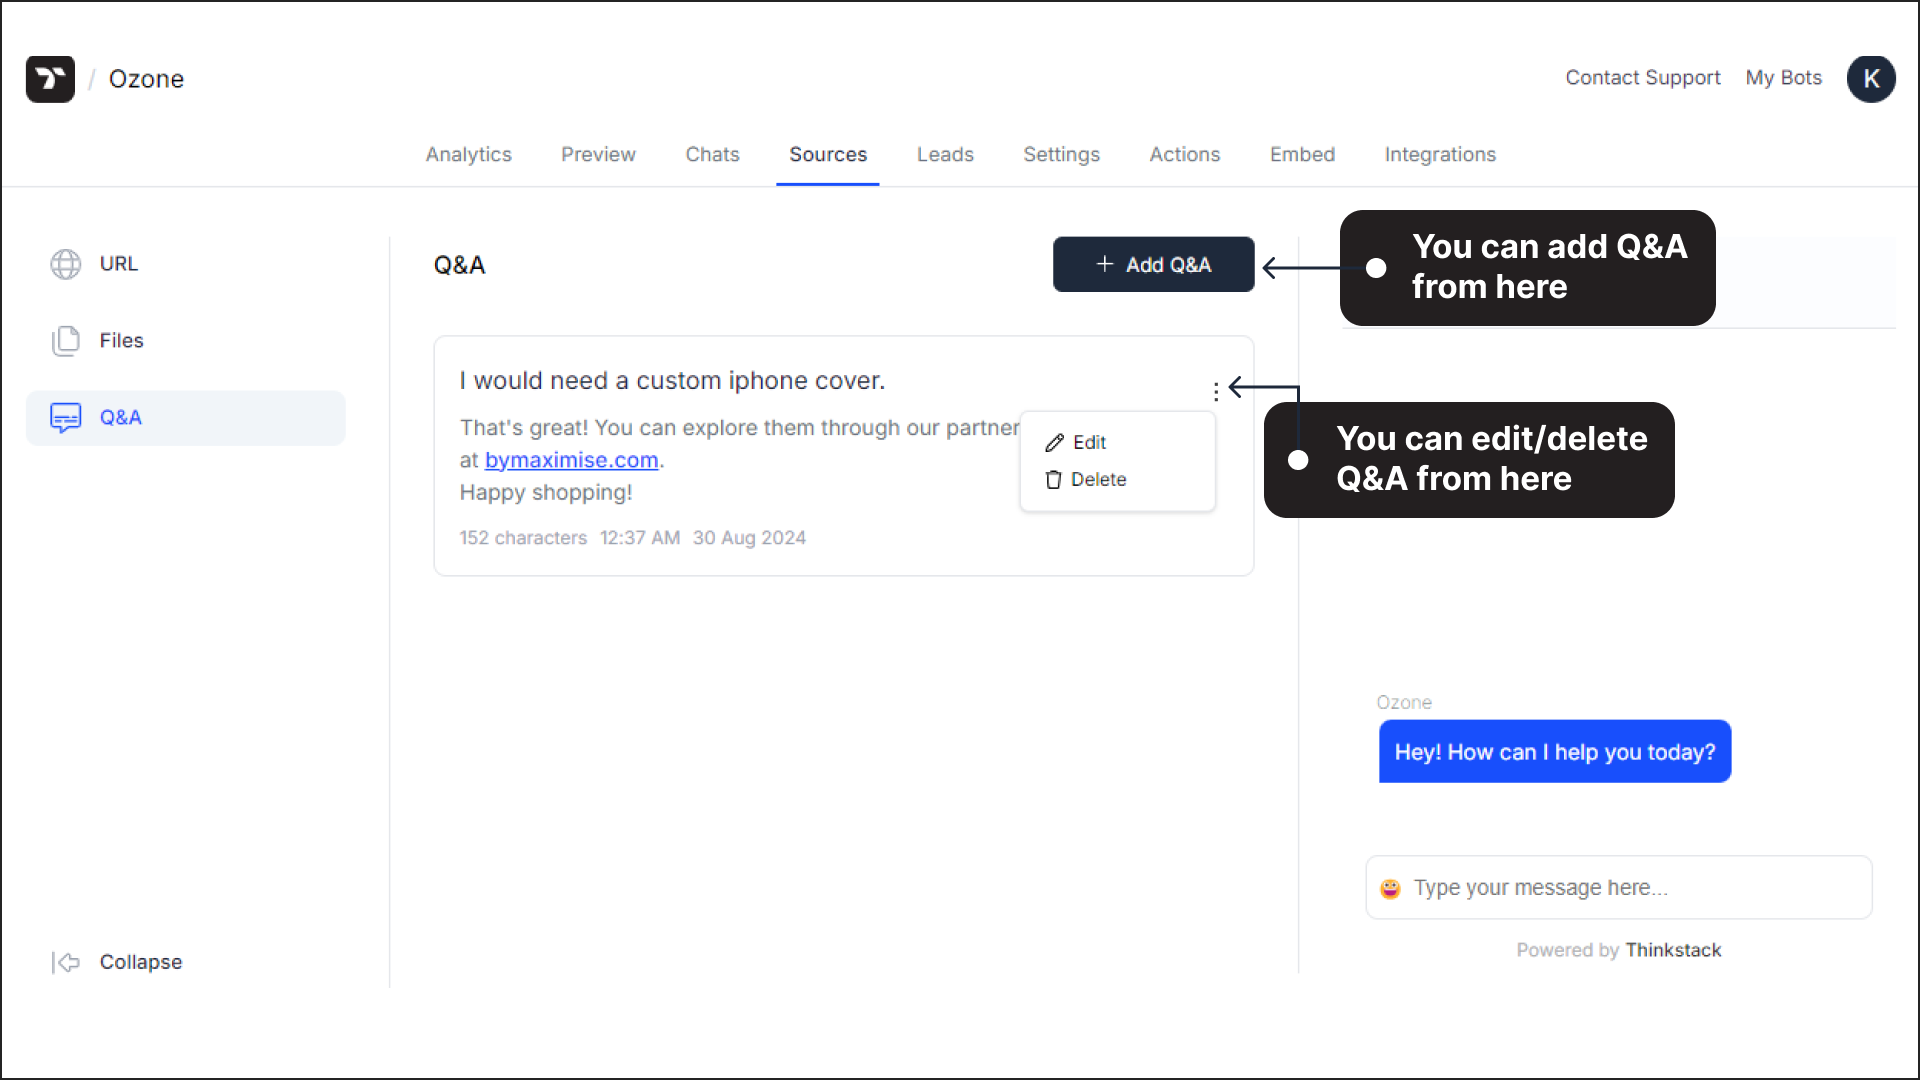Viewport: 1920px width, 1080px height.
Task: Switch to the Analytics tab
Action: click(468, 154)
